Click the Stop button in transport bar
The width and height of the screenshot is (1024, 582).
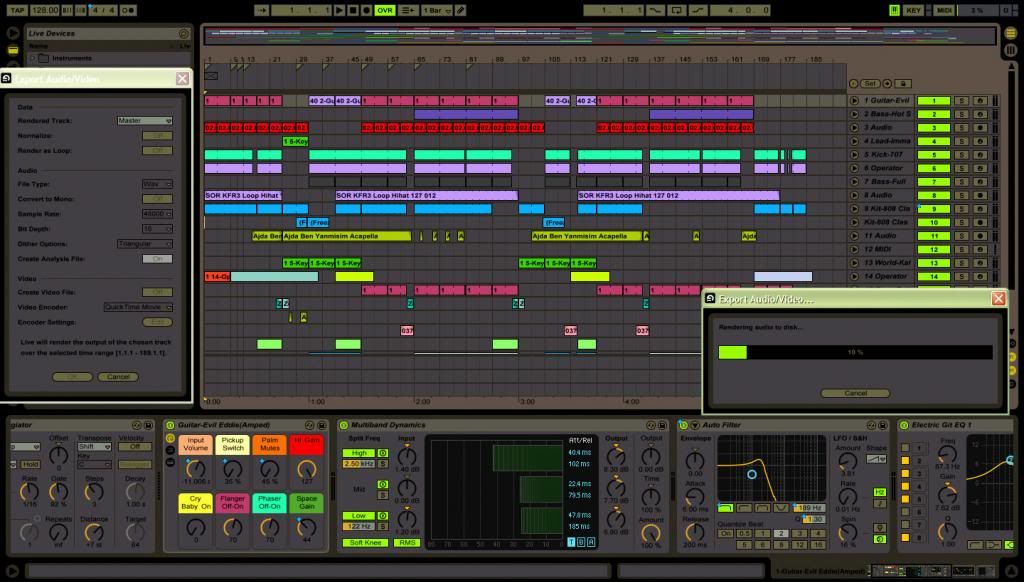(x=353, y=10)
